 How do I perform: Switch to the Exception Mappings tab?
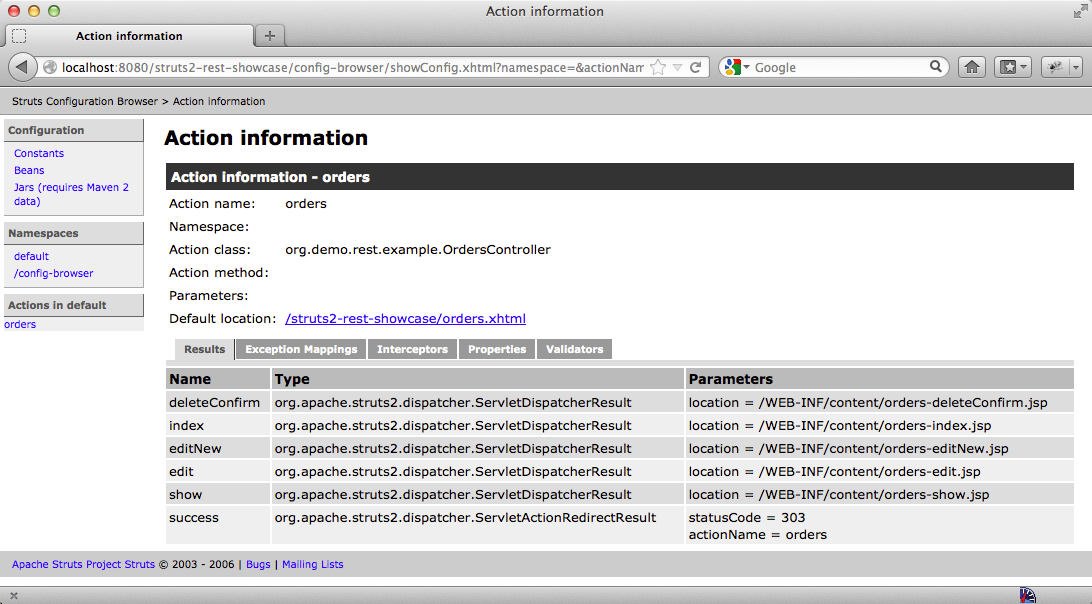[301, 349]
